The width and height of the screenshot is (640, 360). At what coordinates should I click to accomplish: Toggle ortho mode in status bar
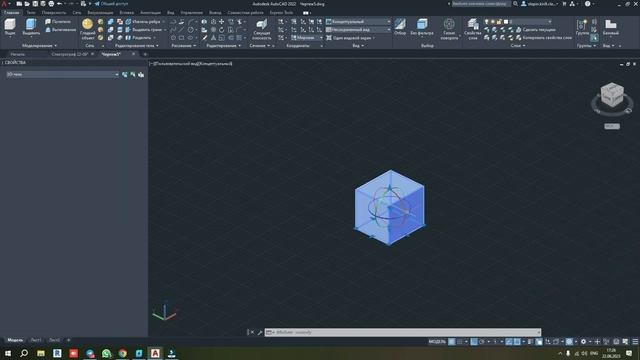click(473, 342)
